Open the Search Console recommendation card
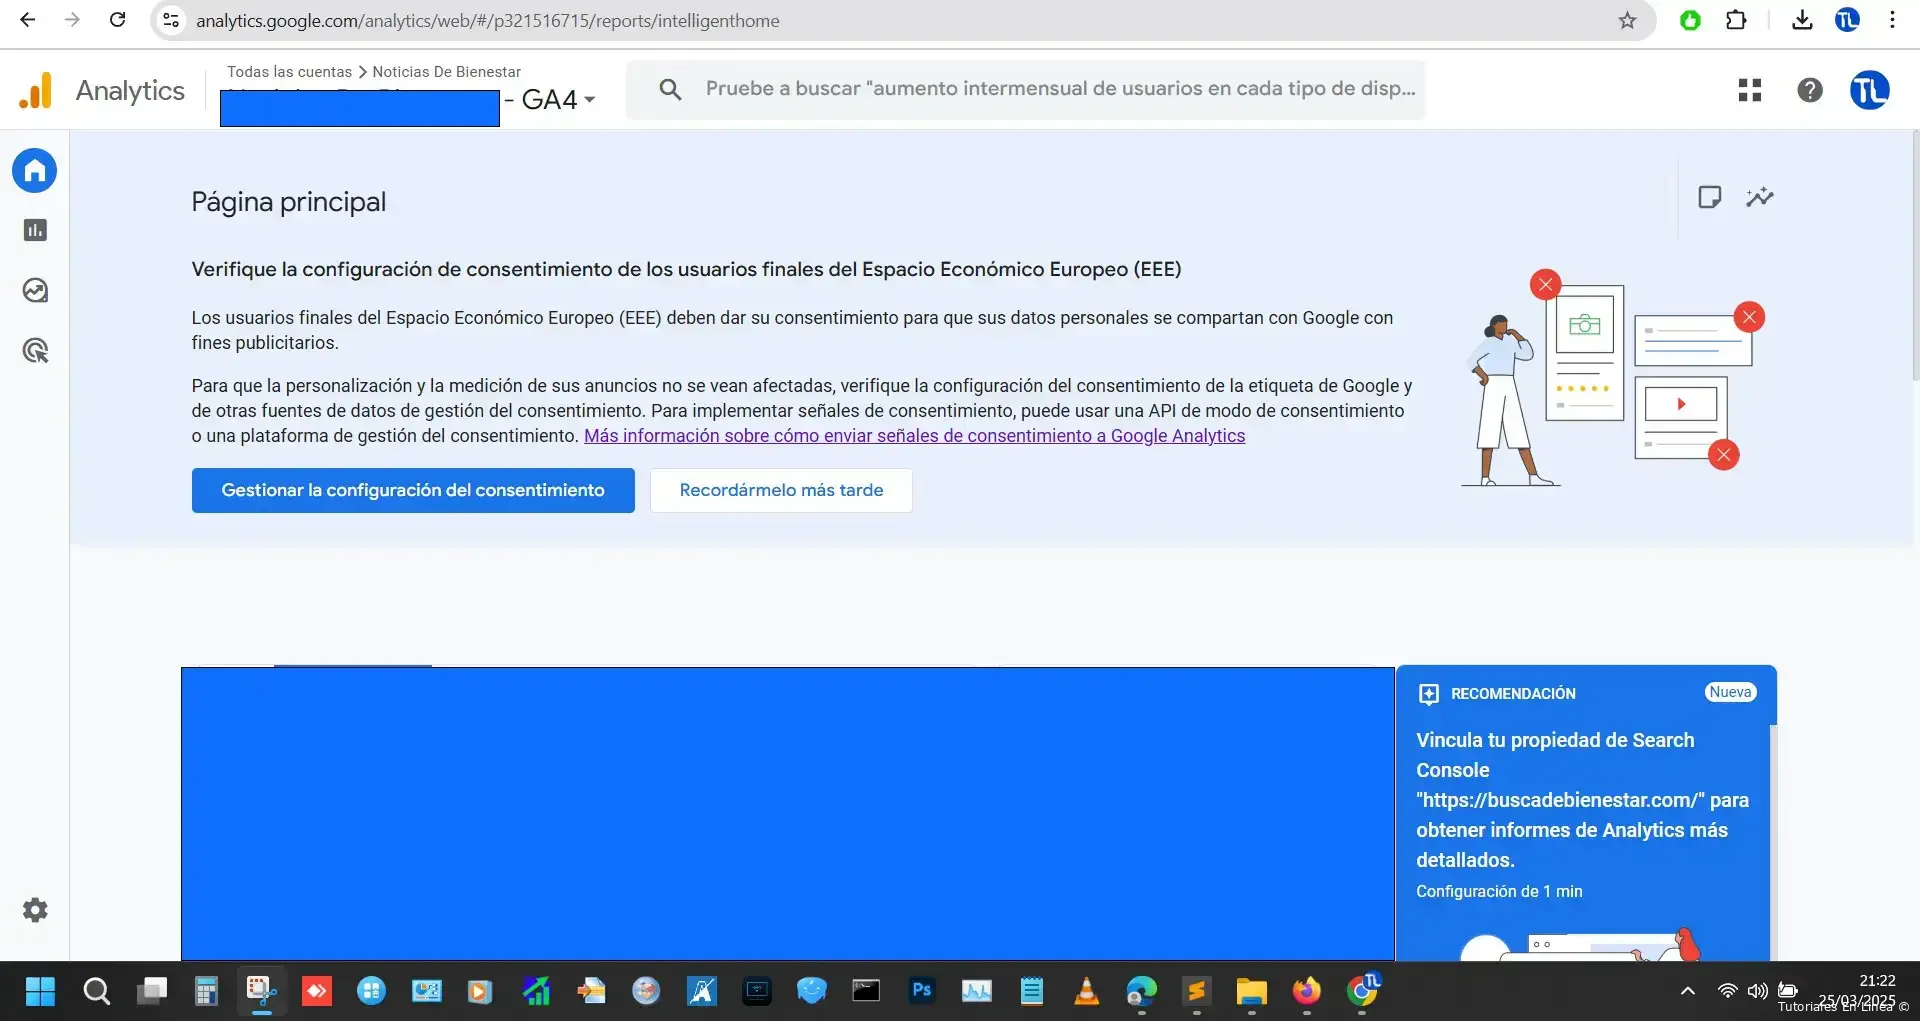Image resolution: width=1920 pixels, height=1021 pixels. pos(1586,813)
